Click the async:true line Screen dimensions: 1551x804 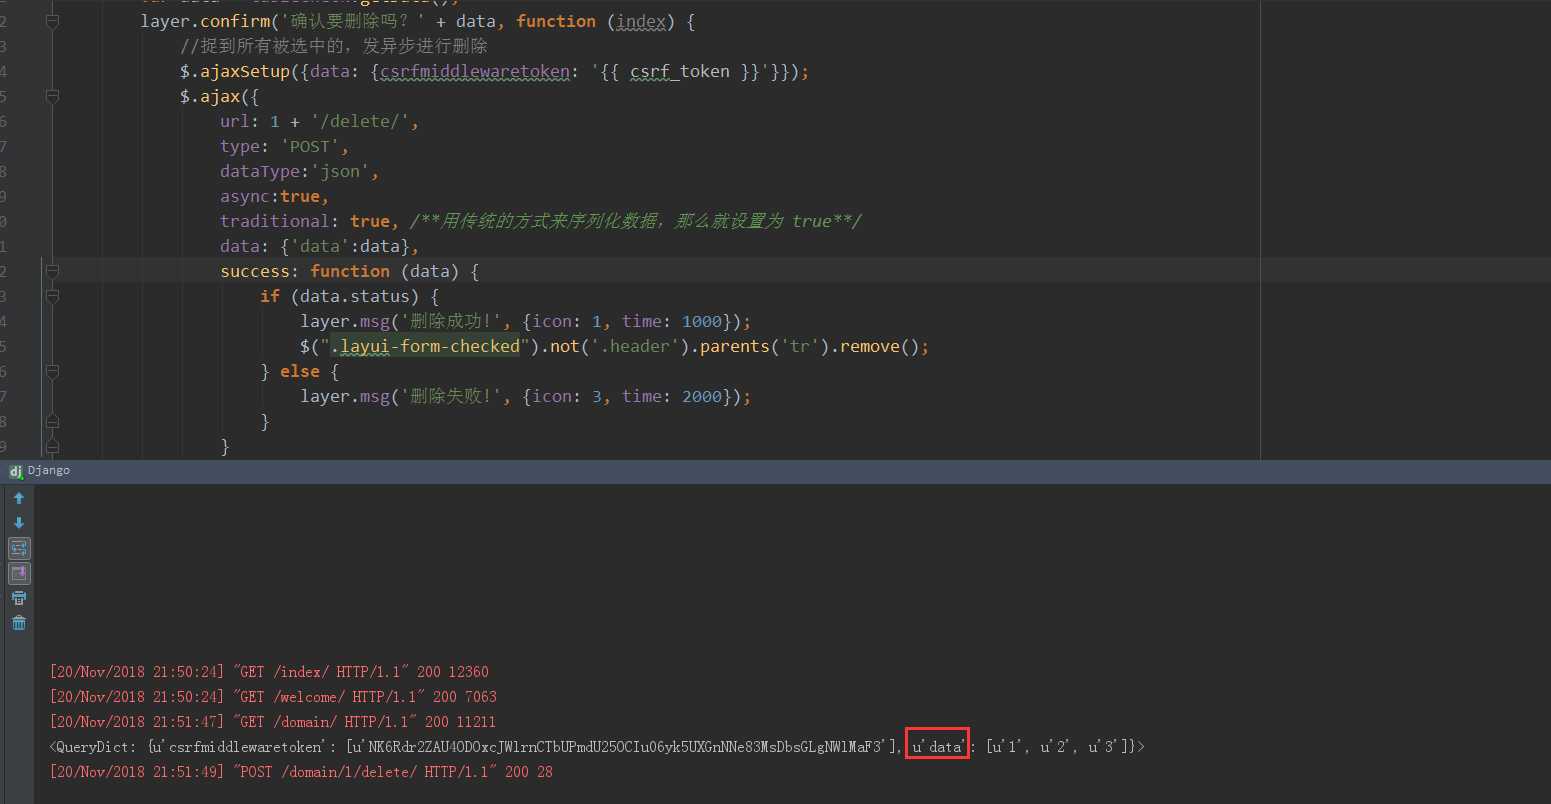pyautogui.click(x=275, y=196)
